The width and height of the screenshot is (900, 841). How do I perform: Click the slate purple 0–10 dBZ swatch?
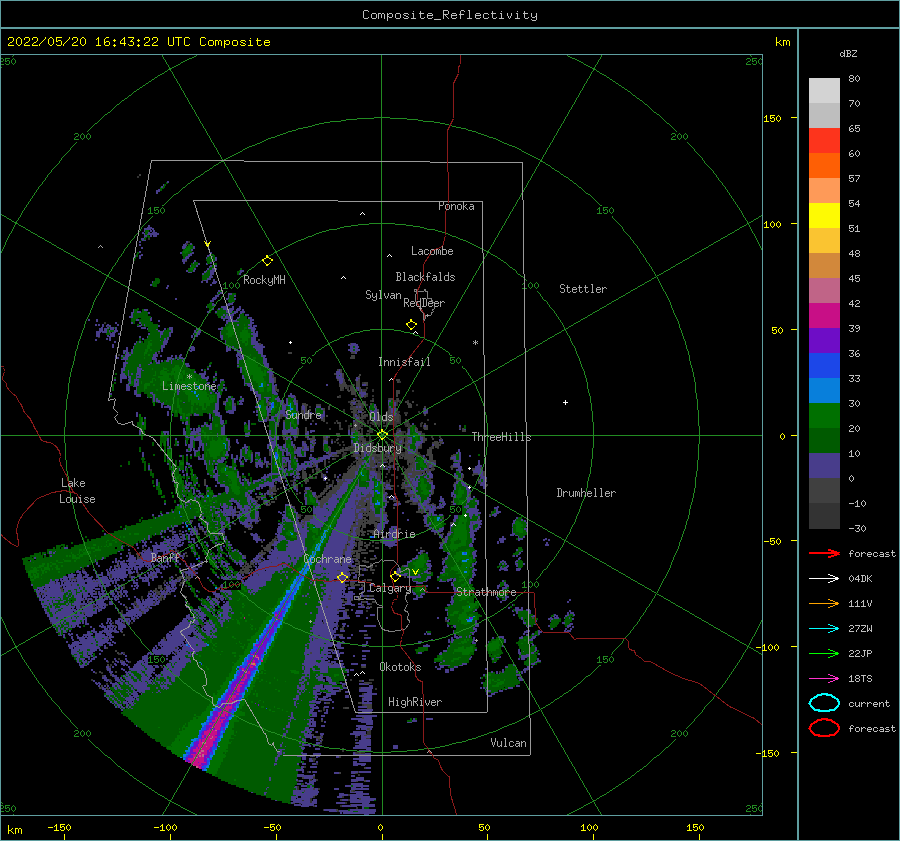click(824, 466)
